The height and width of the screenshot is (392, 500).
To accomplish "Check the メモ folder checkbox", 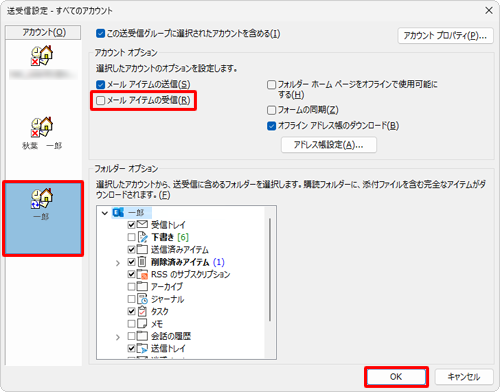I will tap(131, 323).
